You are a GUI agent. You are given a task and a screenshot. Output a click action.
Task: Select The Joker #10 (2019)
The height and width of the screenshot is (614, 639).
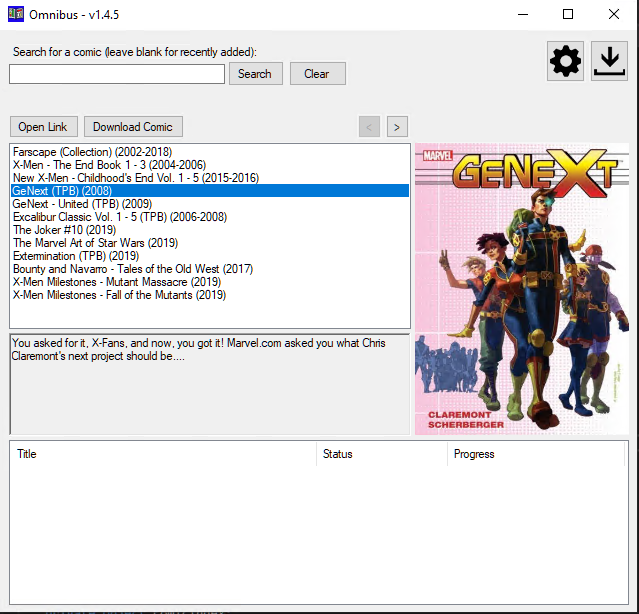(x=210, y=230)
